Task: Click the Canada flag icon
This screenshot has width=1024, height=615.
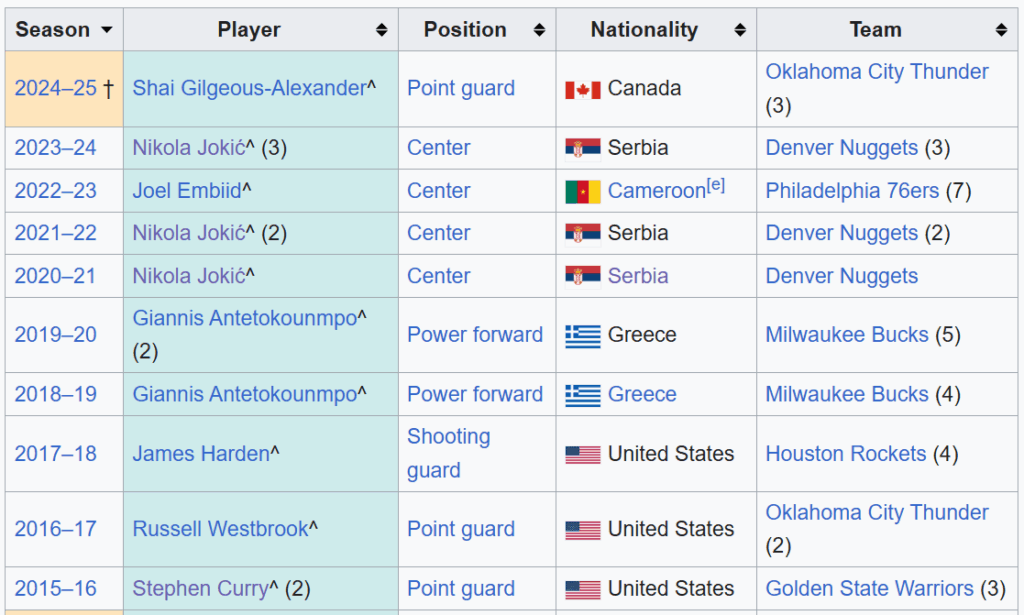Action: [x=583, y=89]
